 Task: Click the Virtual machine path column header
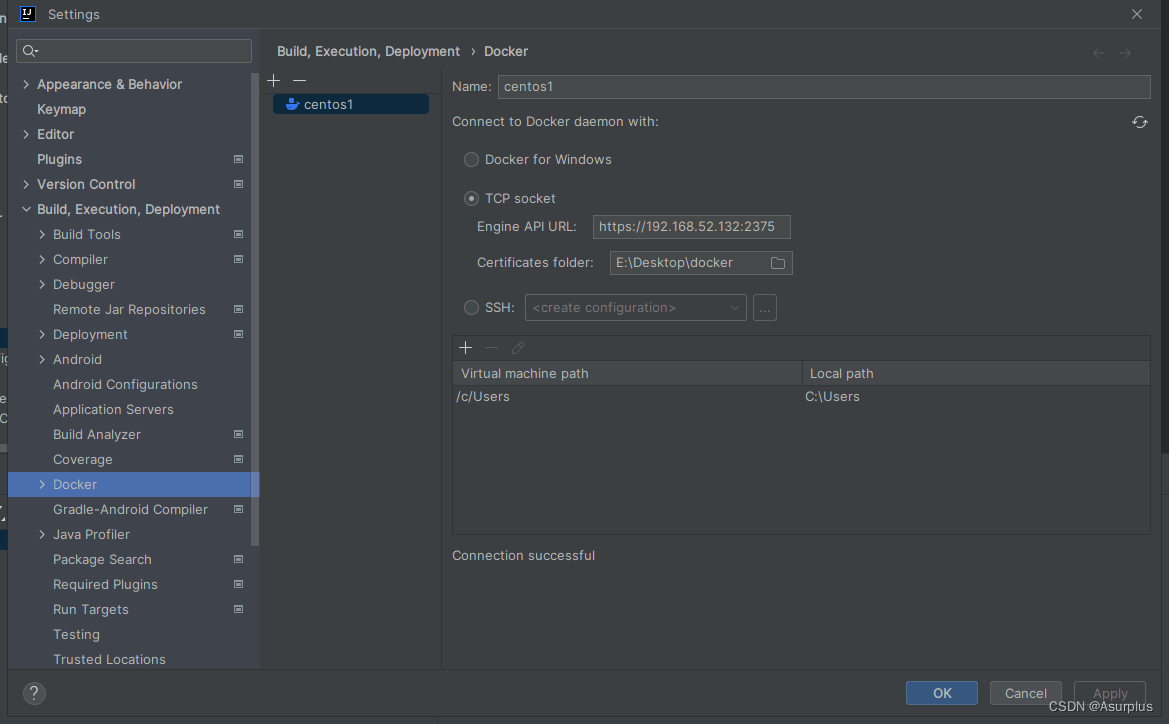(627, 374)
